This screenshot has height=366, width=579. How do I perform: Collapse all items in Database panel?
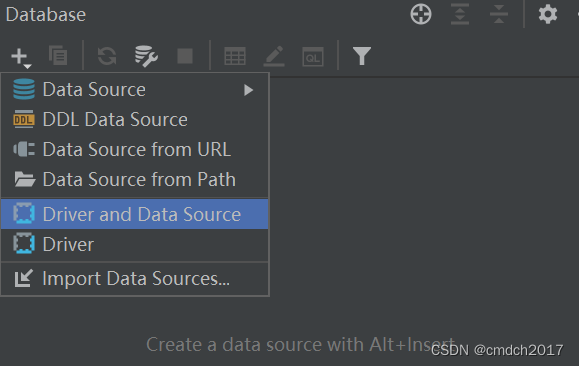click(499, 14)
